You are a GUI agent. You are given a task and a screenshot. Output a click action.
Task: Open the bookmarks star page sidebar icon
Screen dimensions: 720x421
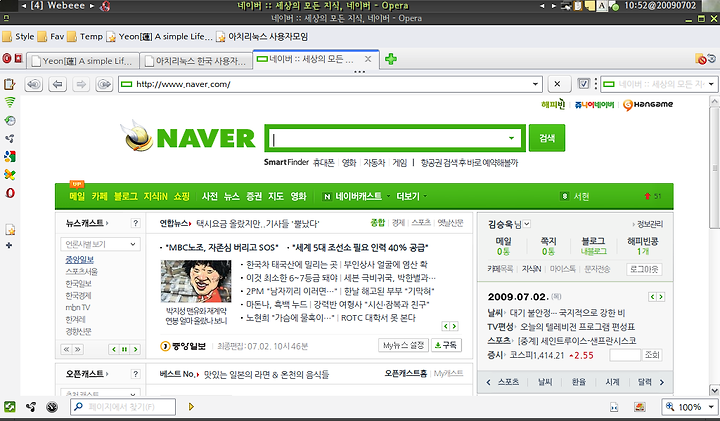coord(10,230)
